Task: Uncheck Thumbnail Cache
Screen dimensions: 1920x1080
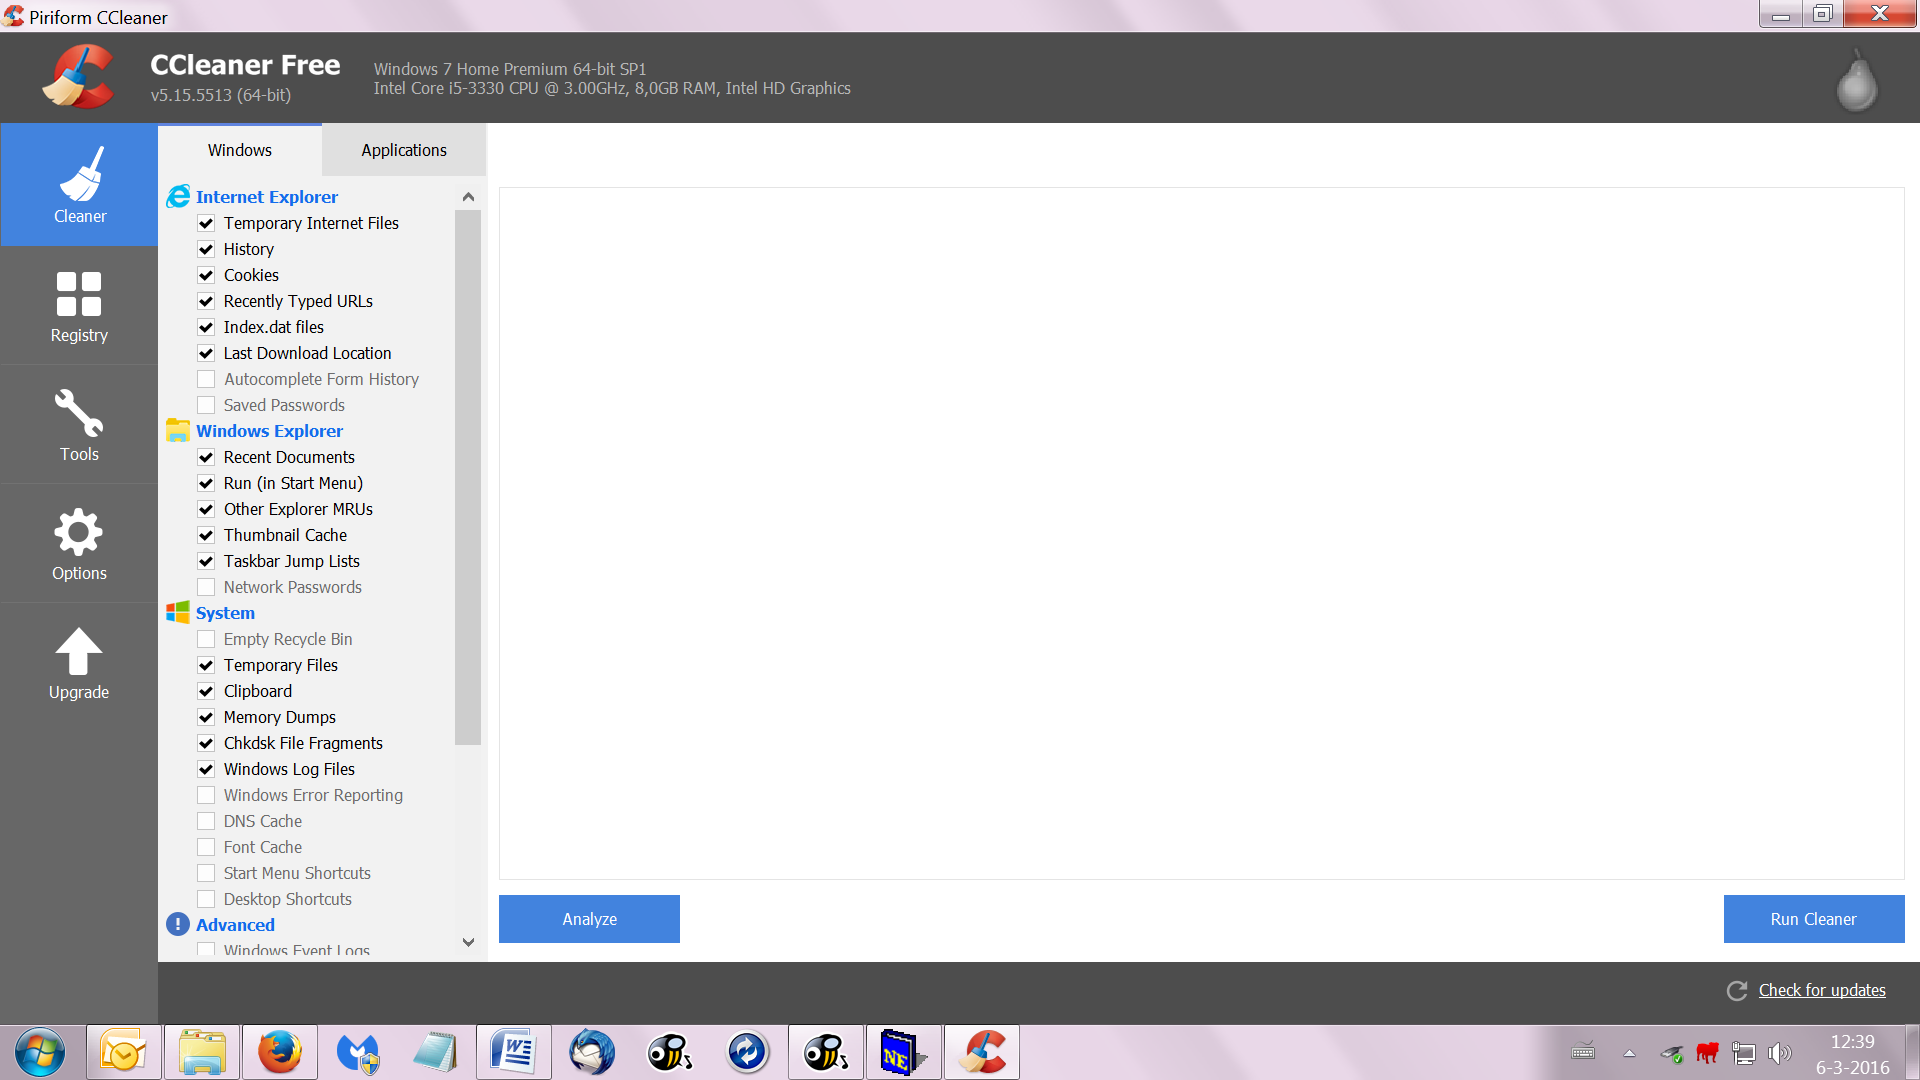Action: (x=206, y=535)
